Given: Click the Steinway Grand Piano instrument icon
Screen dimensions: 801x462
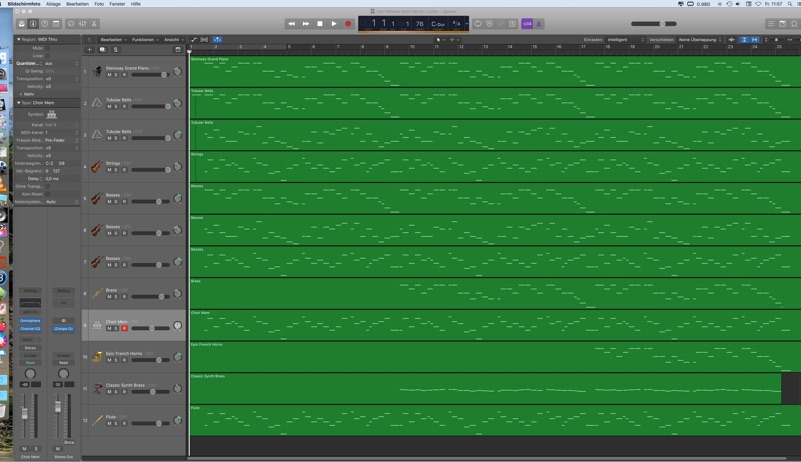Looking at the screenshot, I should 97,71.
